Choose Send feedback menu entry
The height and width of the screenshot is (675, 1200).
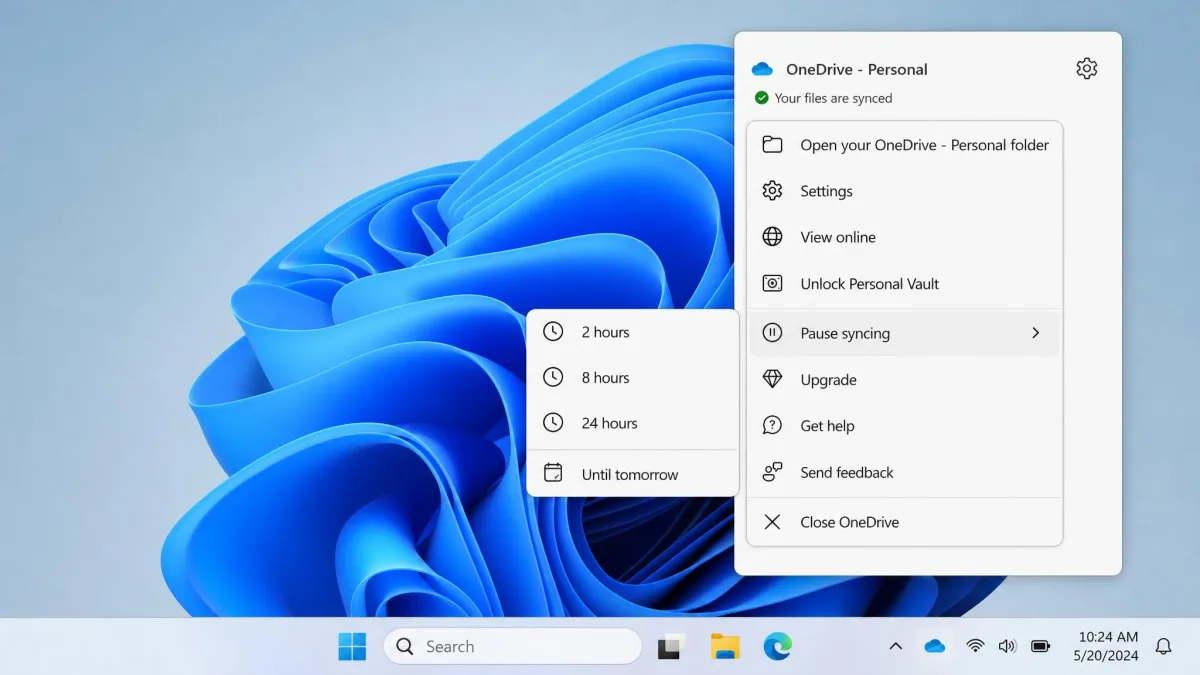(905, 472)
